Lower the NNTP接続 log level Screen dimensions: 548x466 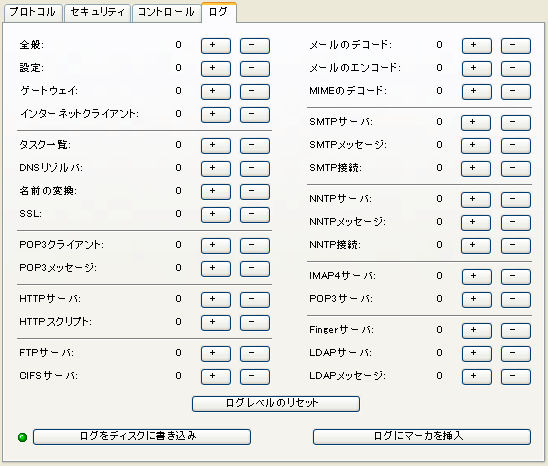[515, 245]
